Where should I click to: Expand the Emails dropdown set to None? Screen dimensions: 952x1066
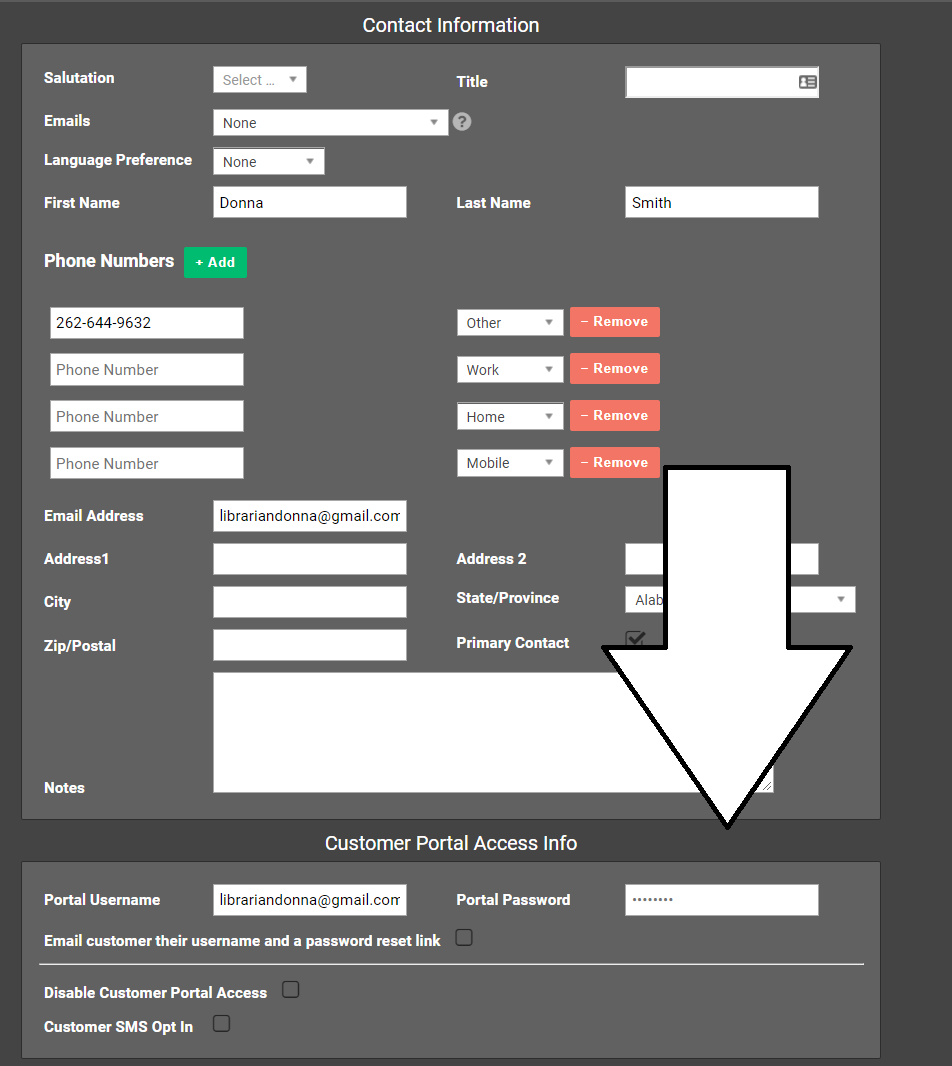[x=330, y=123]
